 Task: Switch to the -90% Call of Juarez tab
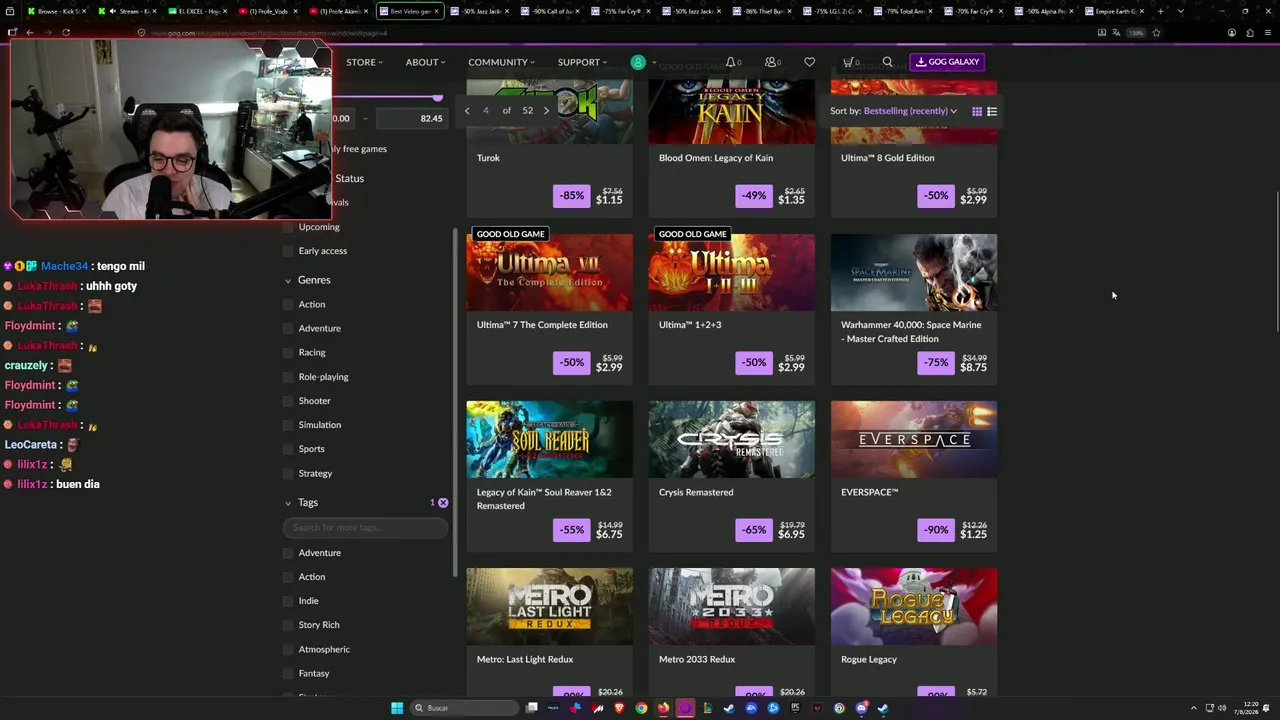point(553,11)
